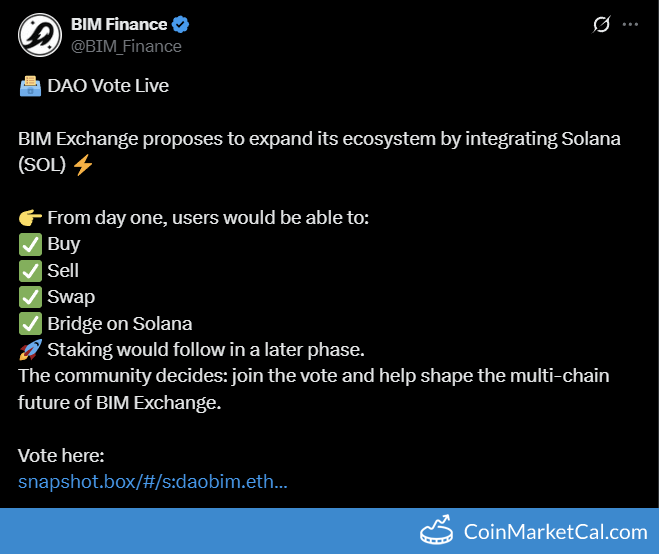Viewport: 659px width, 554px height.
Task: Click the lightning bolt emoji
Action: pos(83,164)
